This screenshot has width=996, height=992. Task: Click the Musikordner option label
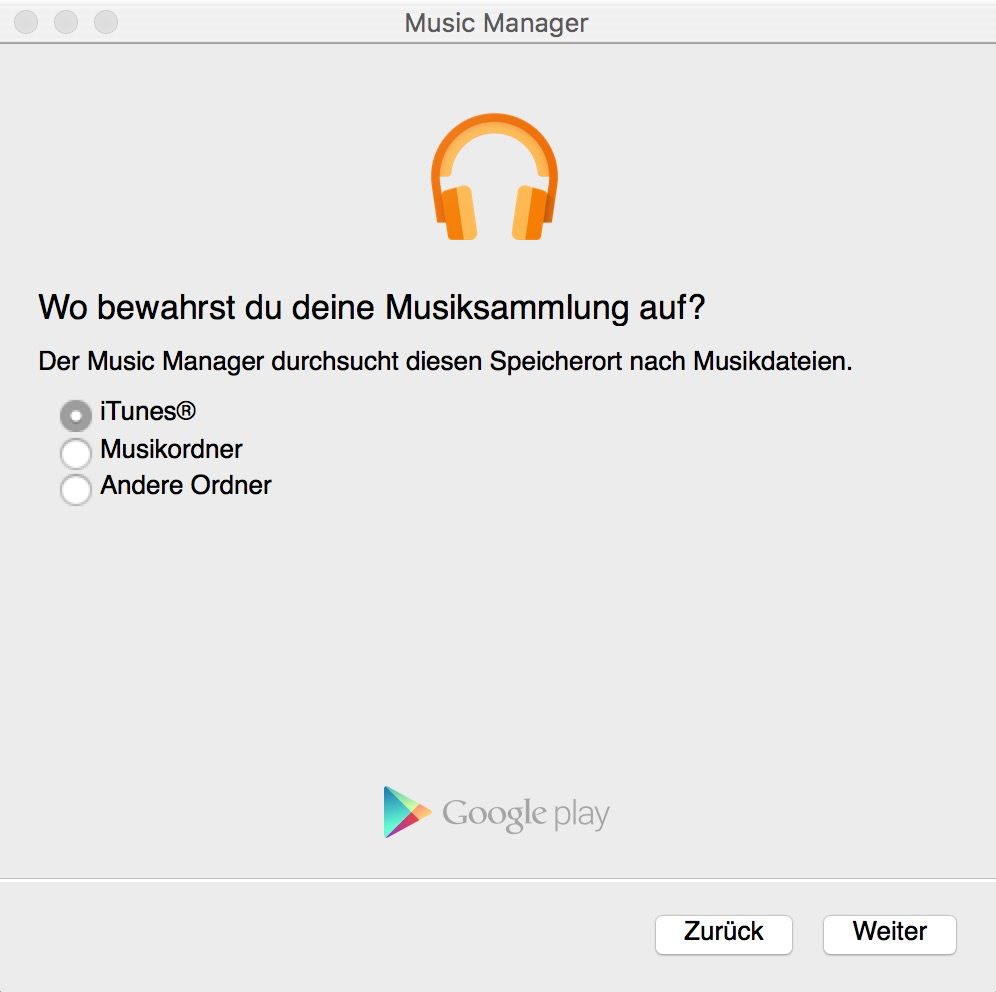coord(171,449)
